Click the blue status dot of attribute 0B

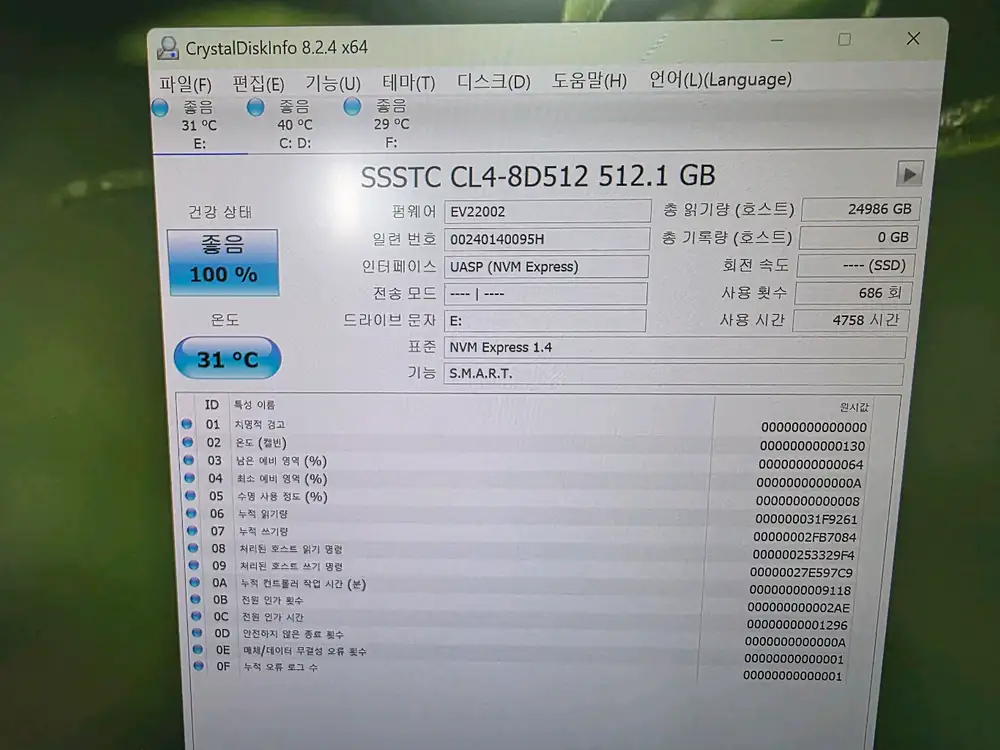click(x=196, y=599)
